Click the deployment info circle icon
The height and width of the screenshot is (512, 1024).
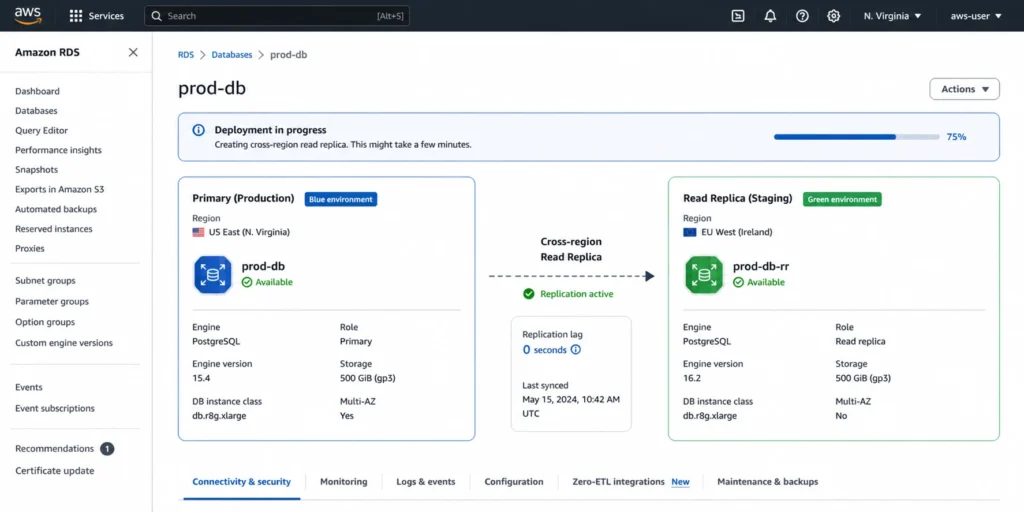[x=199, y=130]
